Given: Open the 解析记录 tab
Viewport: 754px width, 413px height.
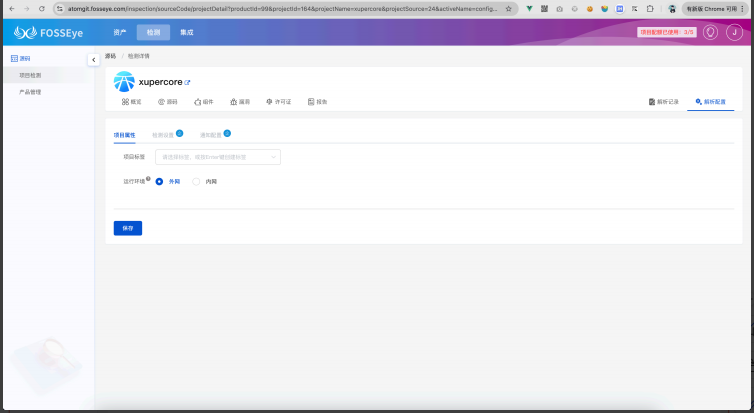Looking at the screenshot, I should [664, 101].
